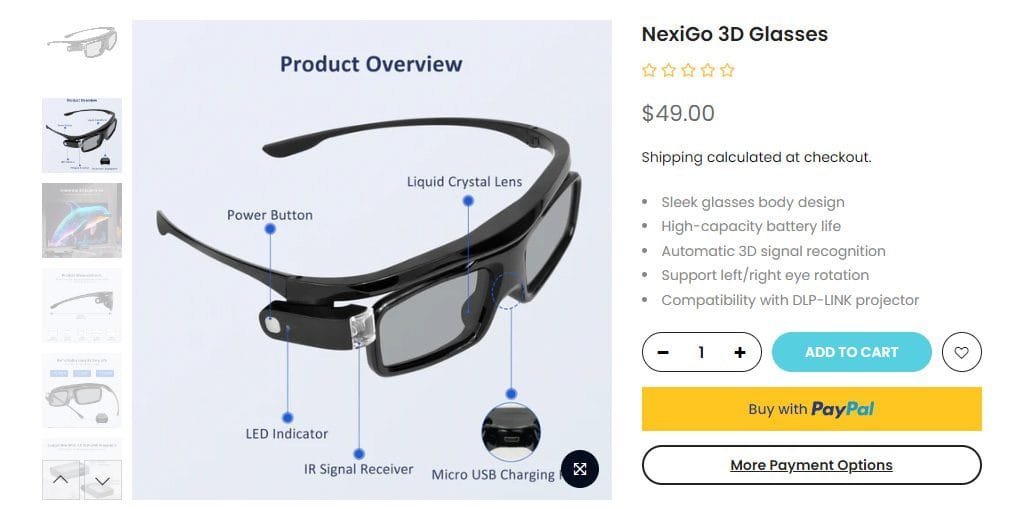Select the Product Overview thumbnail
The height and width of the screenshot is (509, 1034).
click(x=82, y=135)
